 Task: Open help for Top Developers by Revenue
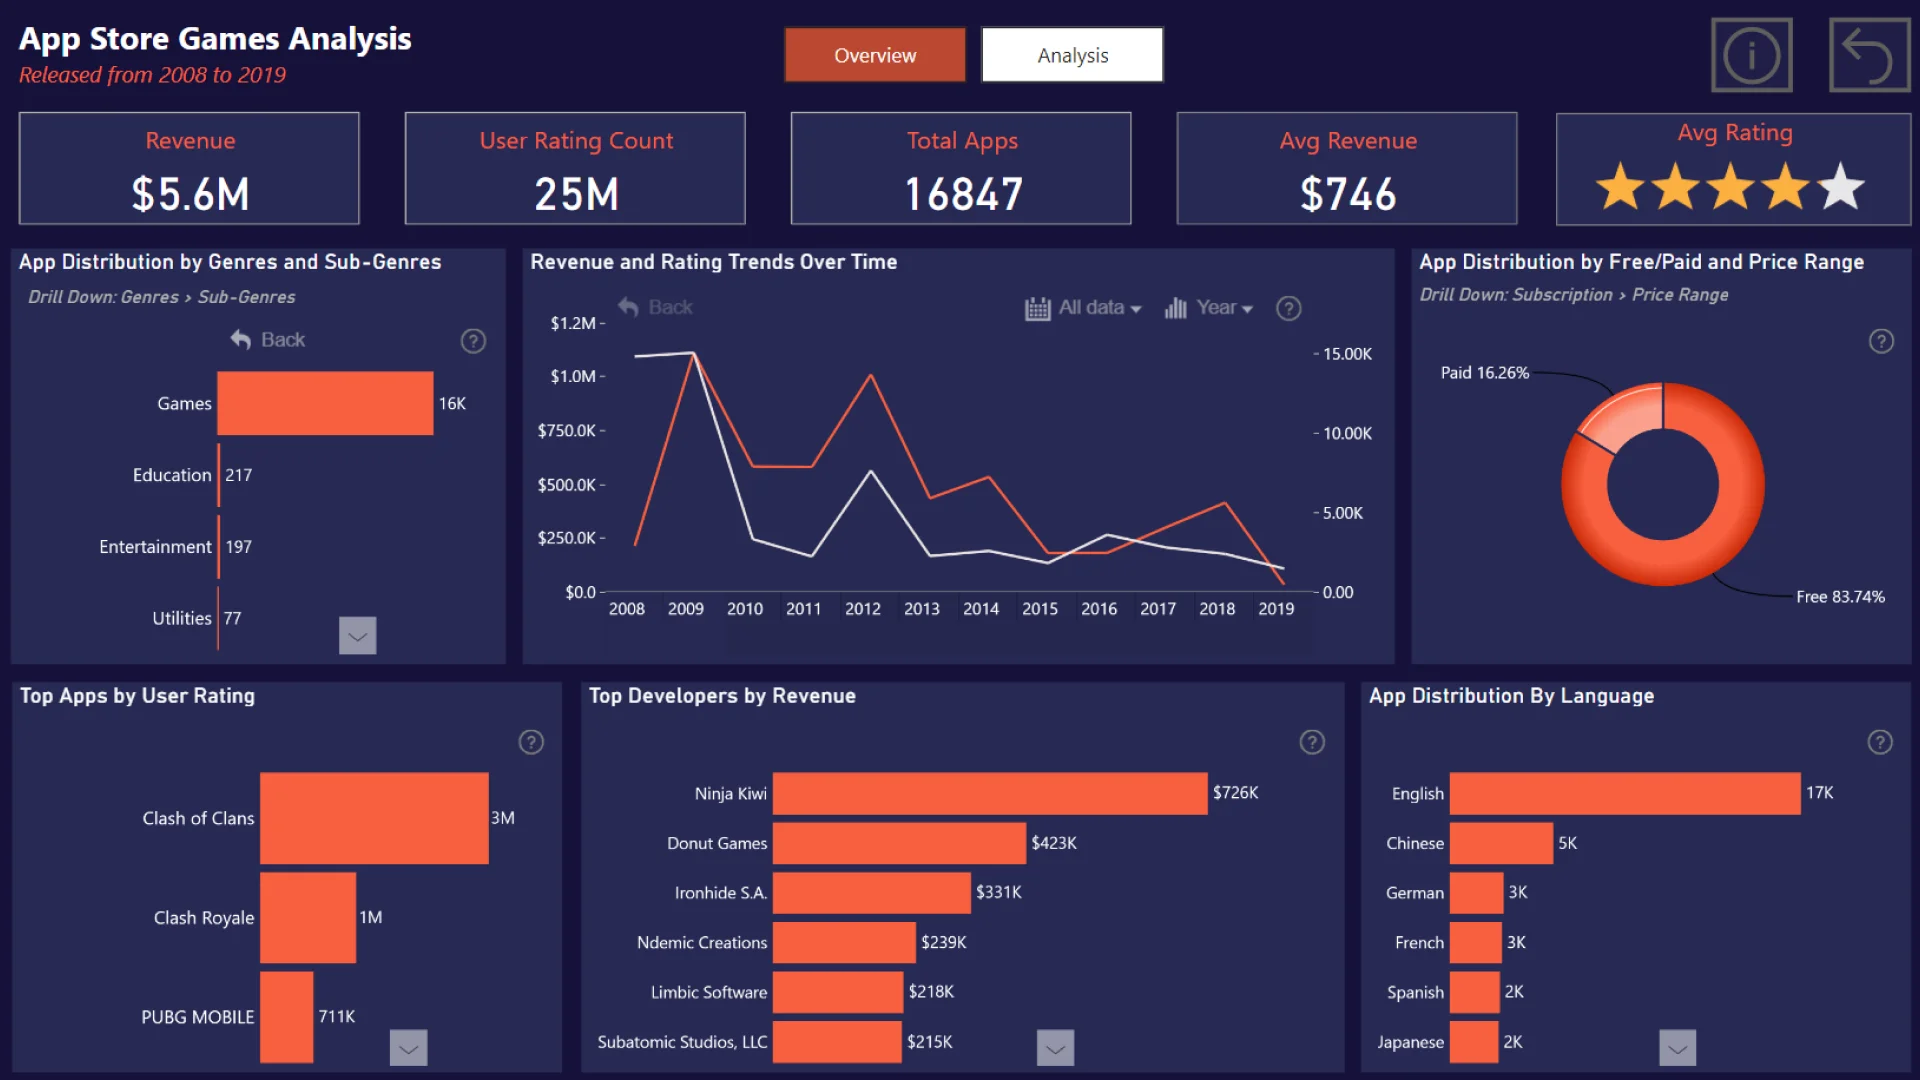coord(1312,742)
